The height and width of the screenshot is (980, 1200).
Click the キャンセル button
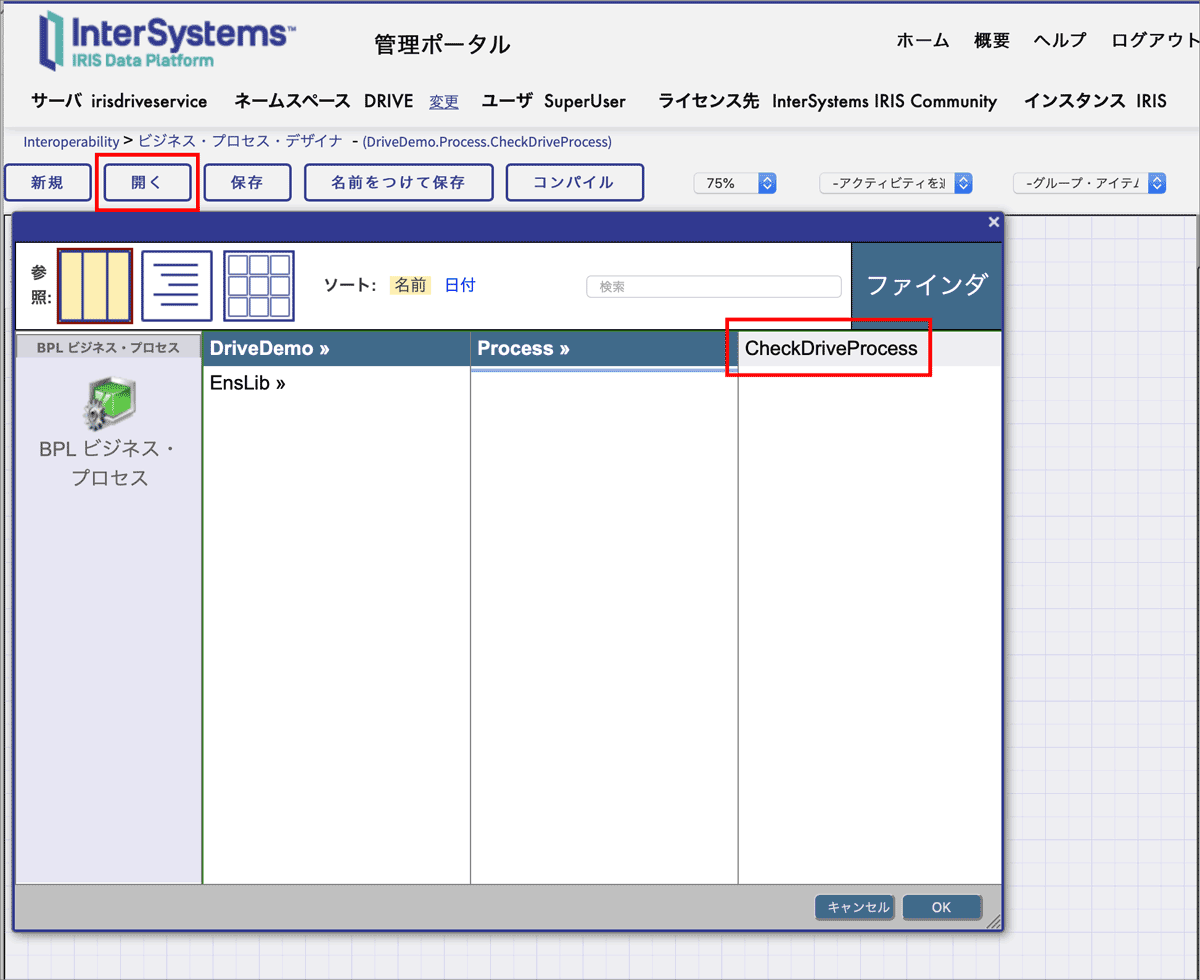click(x=856, y=907)
